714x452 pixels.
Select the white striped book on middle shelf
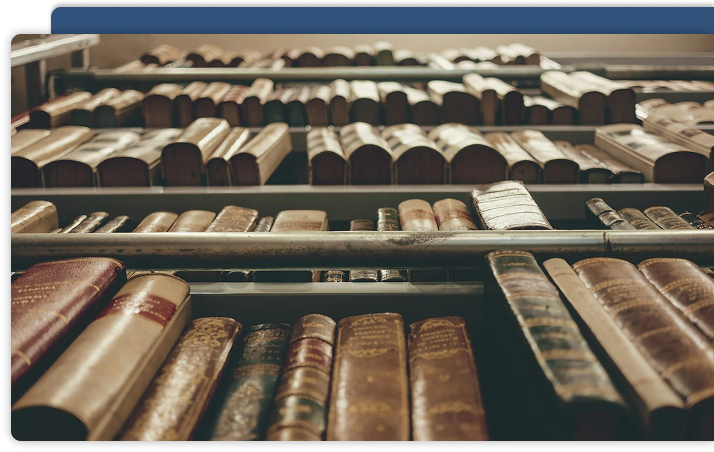pos(509,206)
